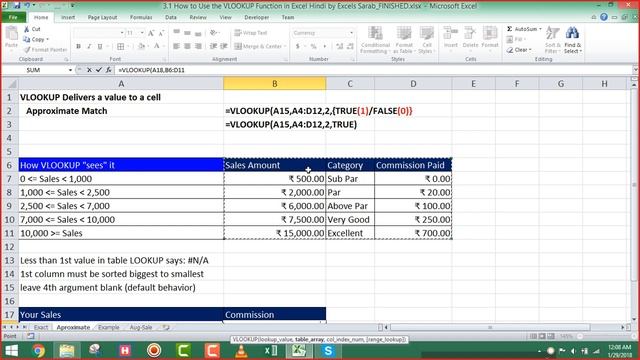
Task: Confirm formula with the checkmark button
Action: pos(99,70)
